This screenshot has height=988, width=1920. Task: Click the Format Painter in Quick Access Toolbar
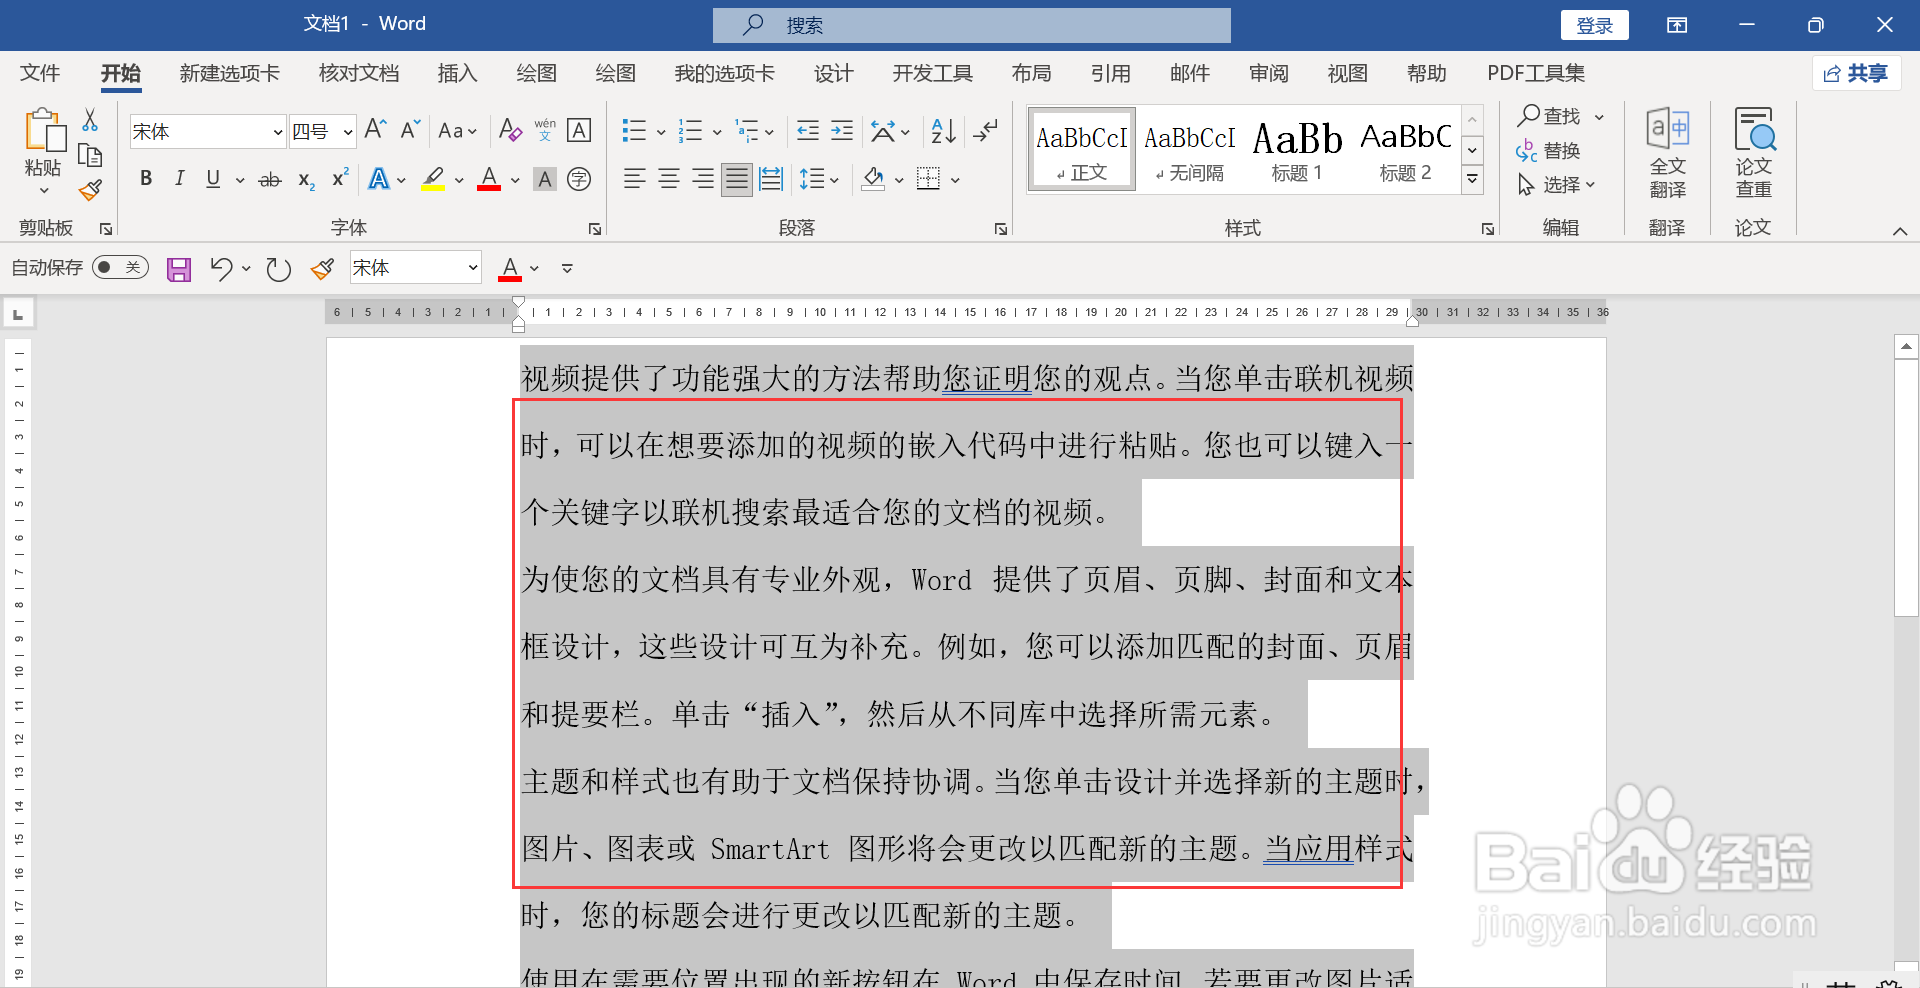click(322, 269)
